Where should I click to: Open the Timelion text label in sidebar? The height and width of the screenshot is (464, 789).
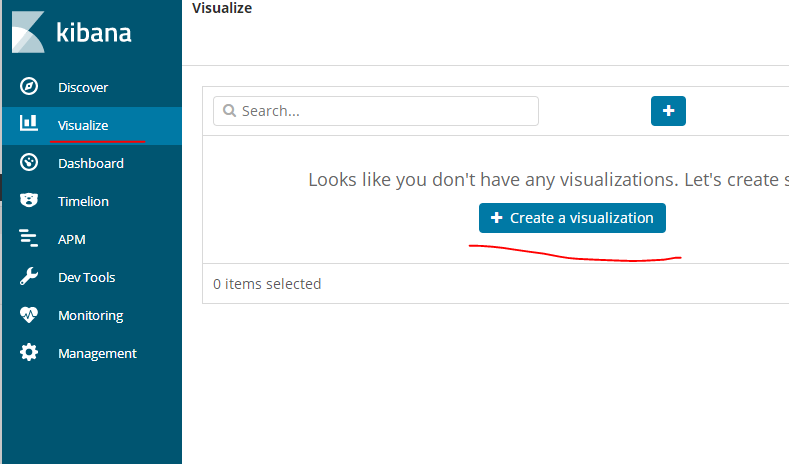(83, 201)
